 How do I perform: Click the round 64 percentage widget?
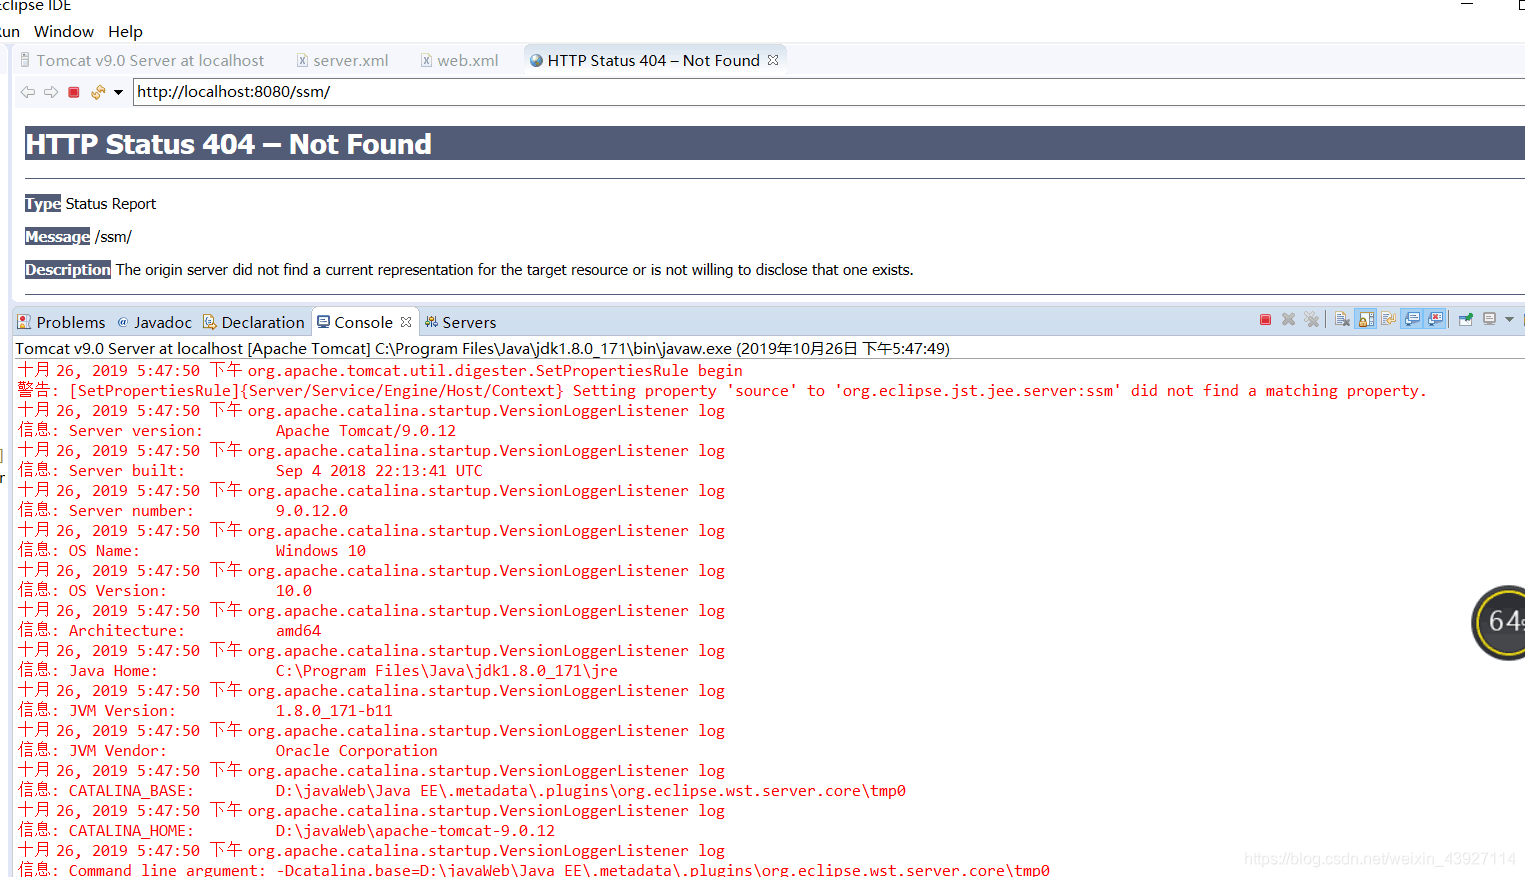click(1499, 622)
